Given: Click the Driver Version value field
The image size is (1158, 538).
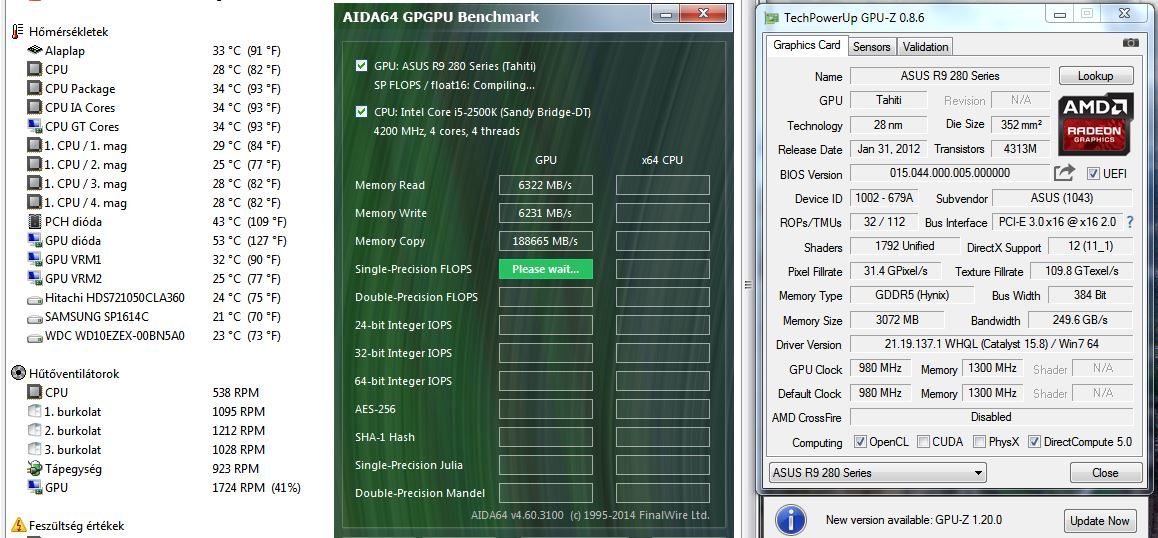Looking at the screenshot, I should point(991,344).
